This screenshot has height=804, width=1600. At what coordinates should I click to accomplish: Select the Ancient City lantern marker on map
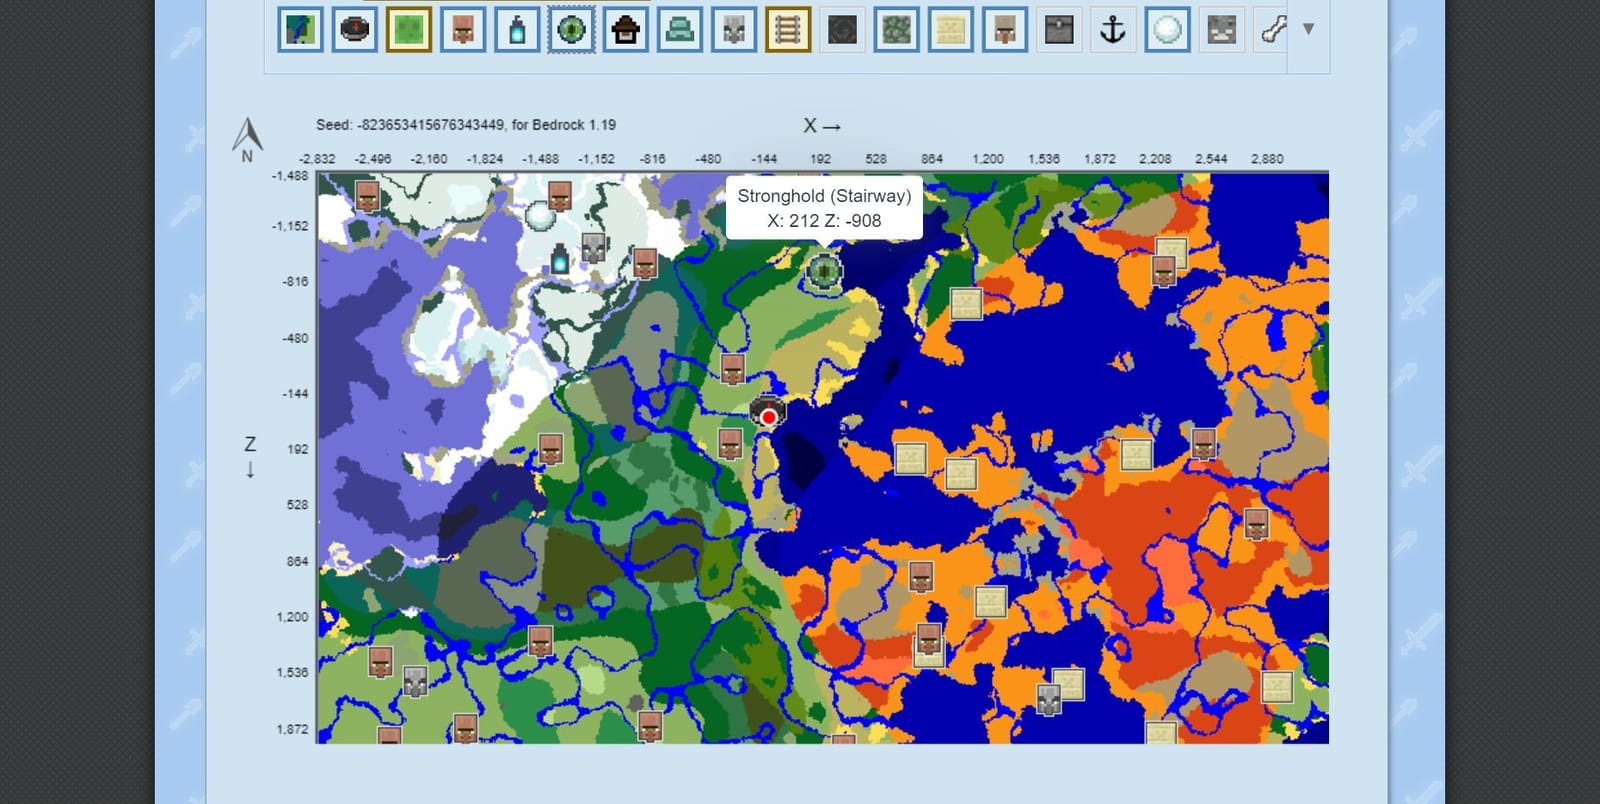(x=560, y=258)
